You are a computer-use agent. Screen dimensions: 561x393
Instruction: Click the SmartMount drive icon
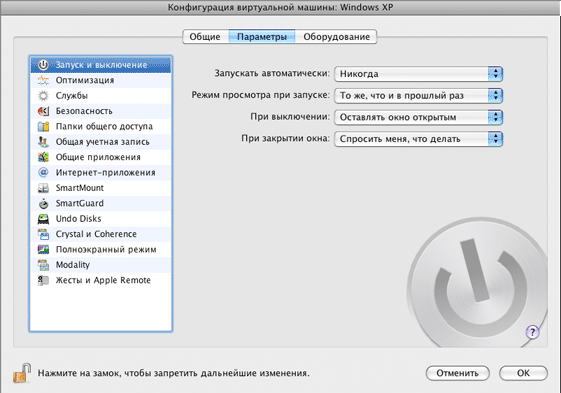pyautogui.click(x=43, y=188)
